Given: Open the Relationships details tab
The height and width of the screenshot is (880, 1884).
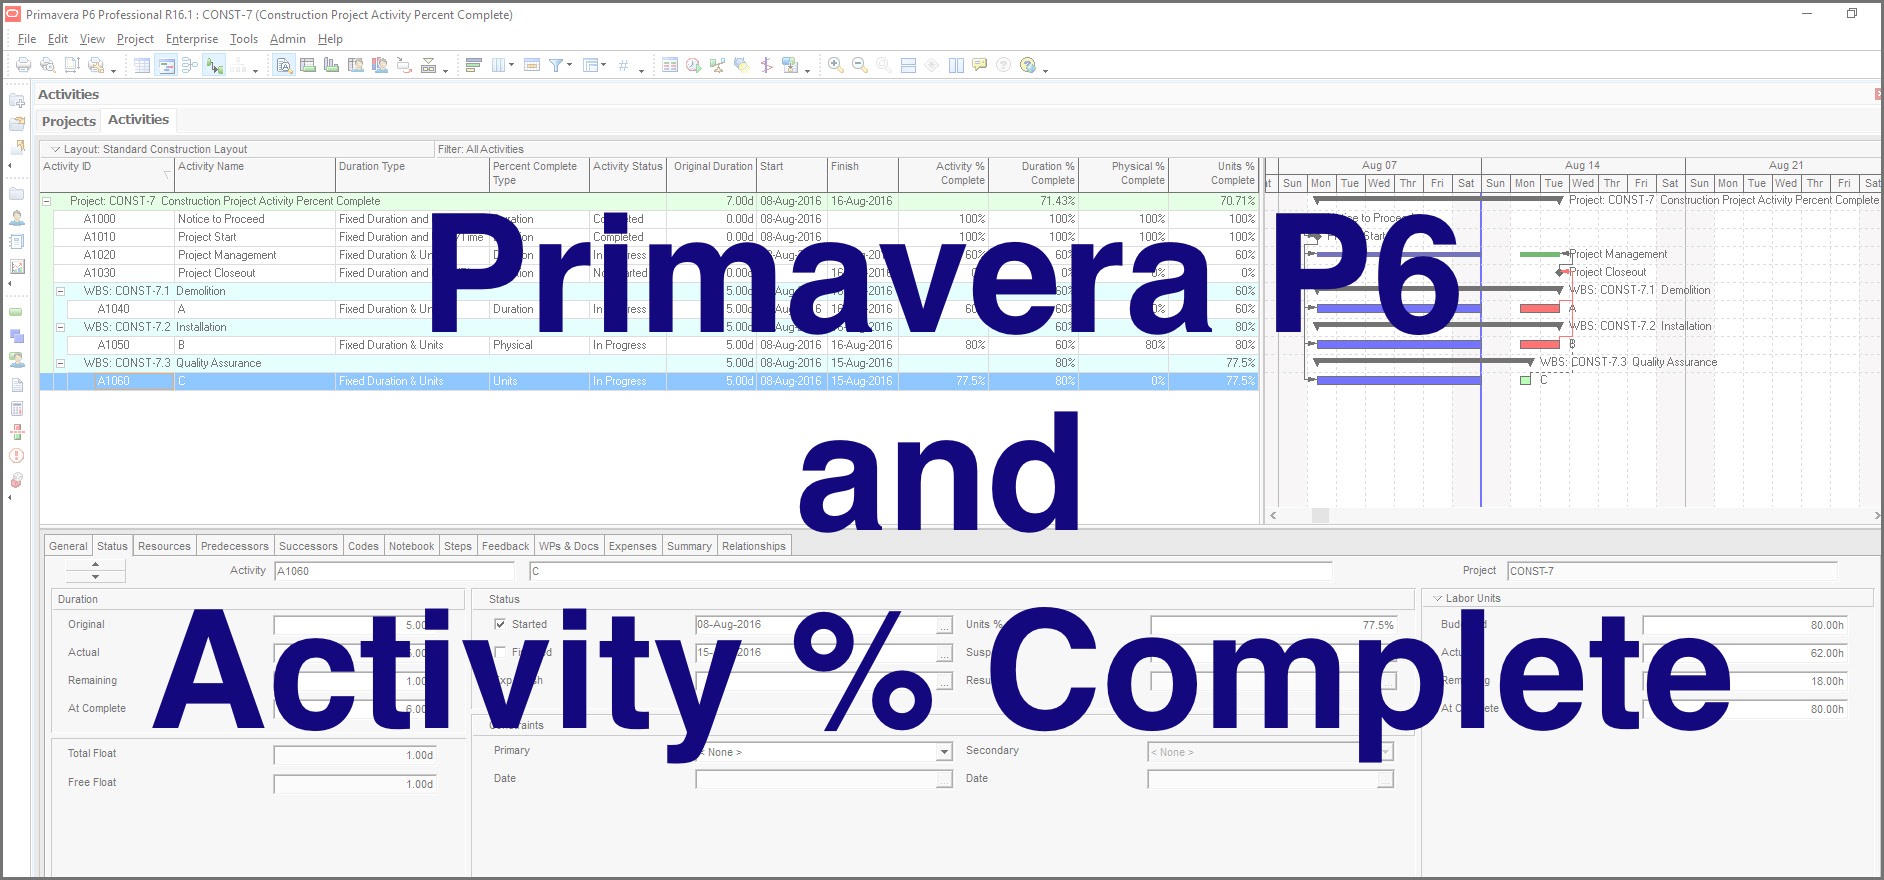Looking at the screenshot, I should (754, 546).
